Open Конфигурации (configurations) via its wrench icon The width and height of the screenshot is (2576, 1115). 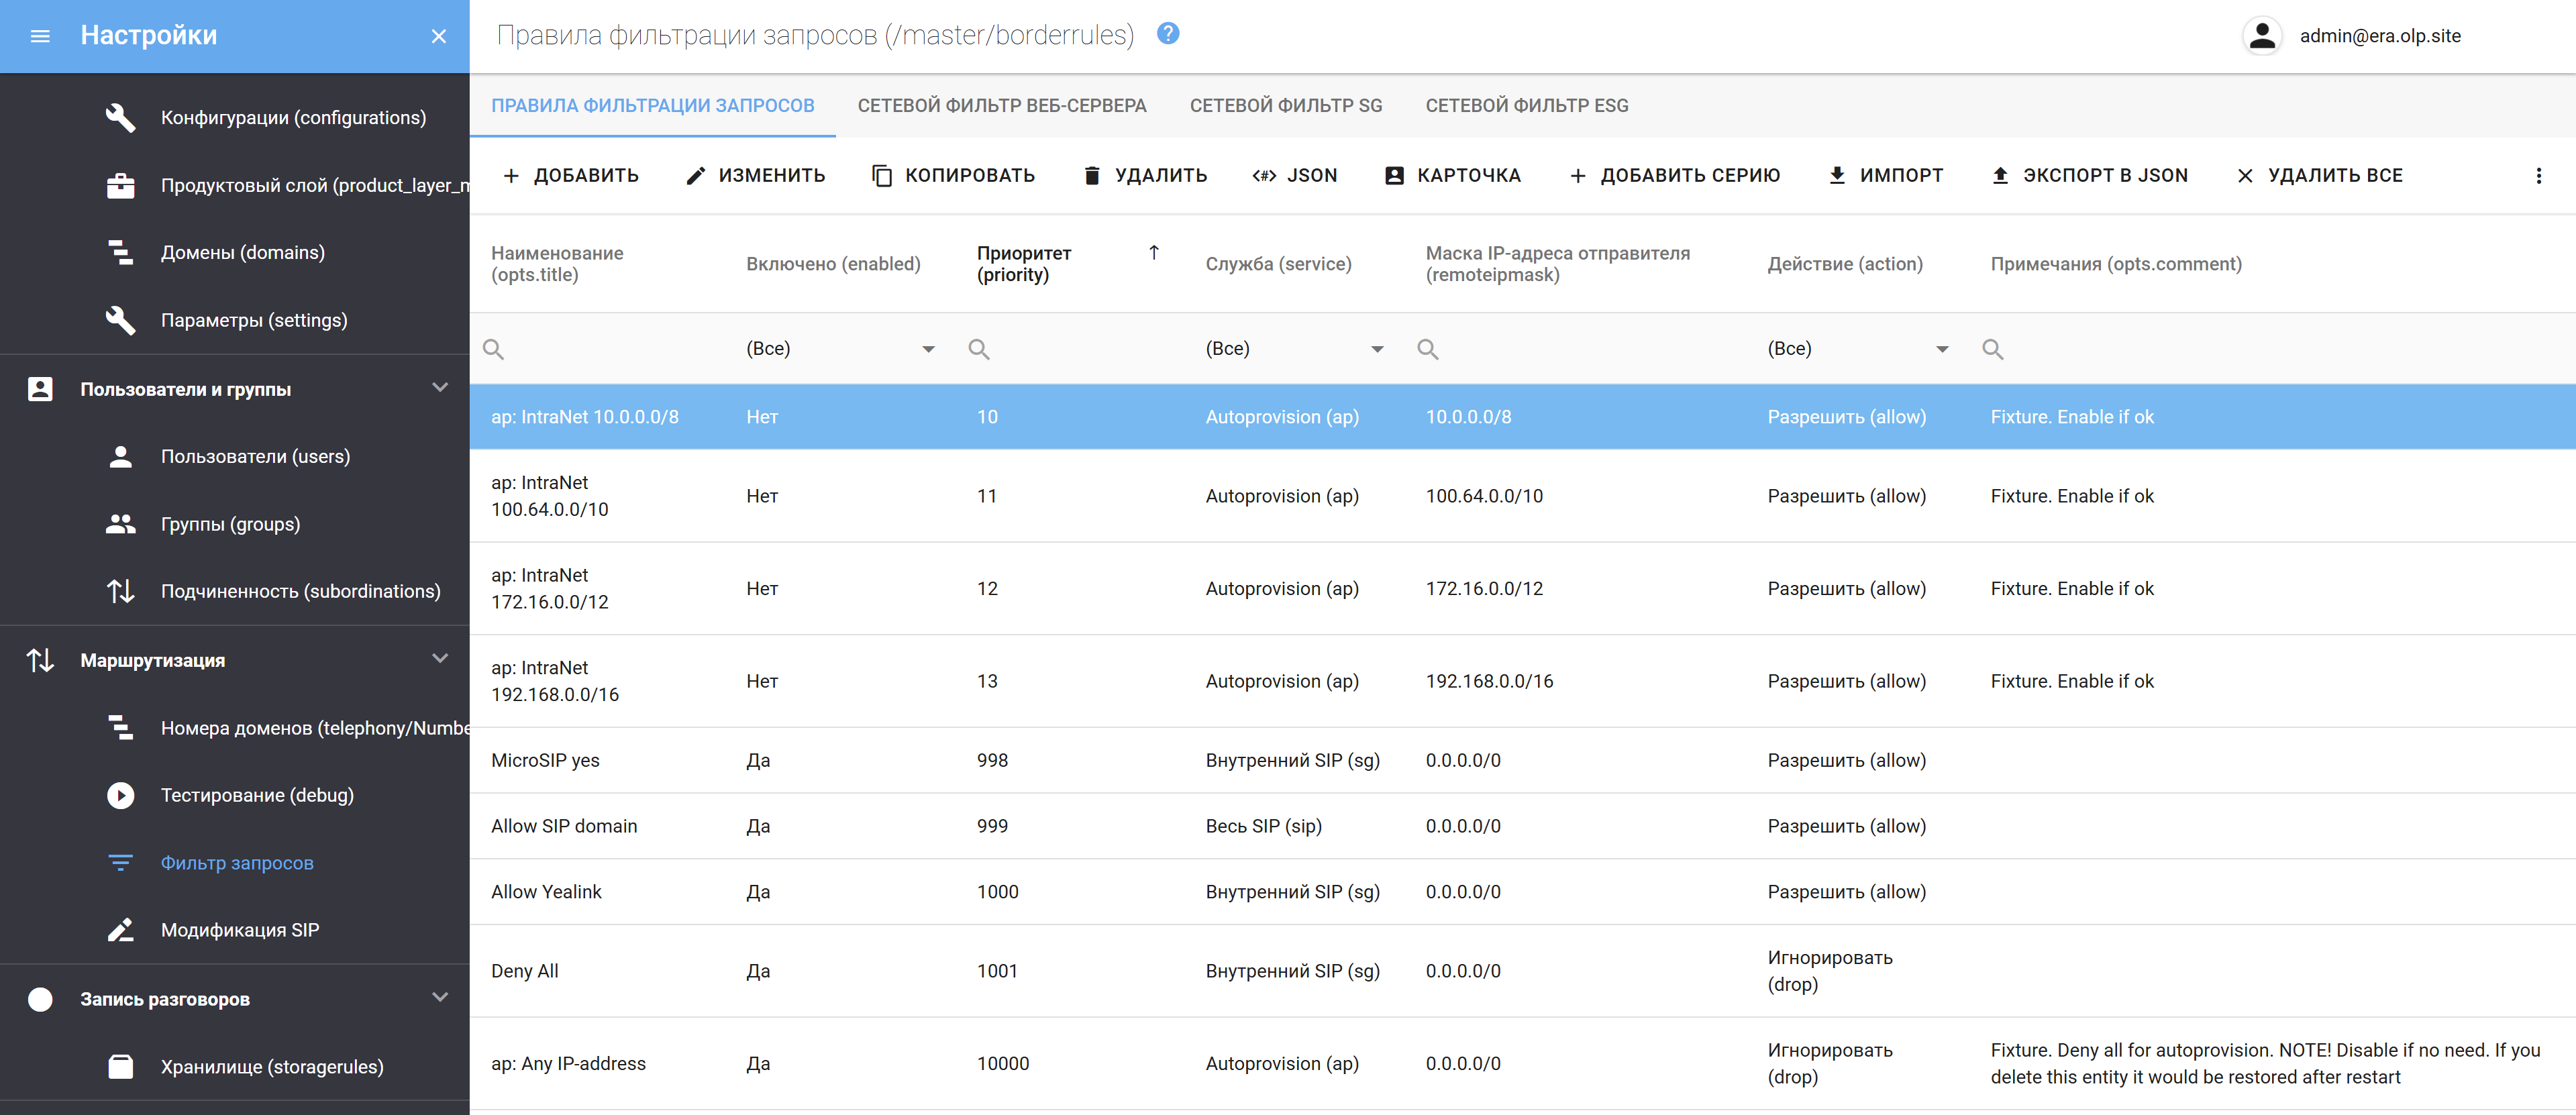pyautogui.click(x=120, y=118)
